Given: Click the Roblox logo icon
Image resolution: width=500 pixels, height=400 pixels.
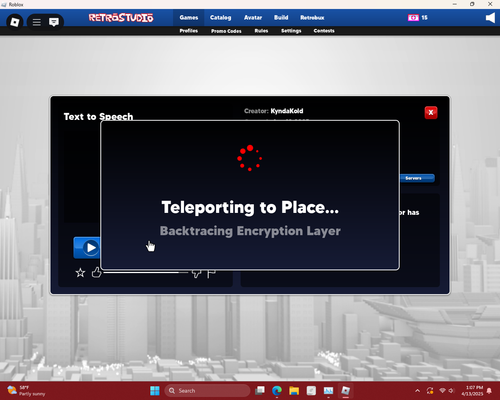Looking at the screenshot, I should pyautogui.click(x=15, y=22).
